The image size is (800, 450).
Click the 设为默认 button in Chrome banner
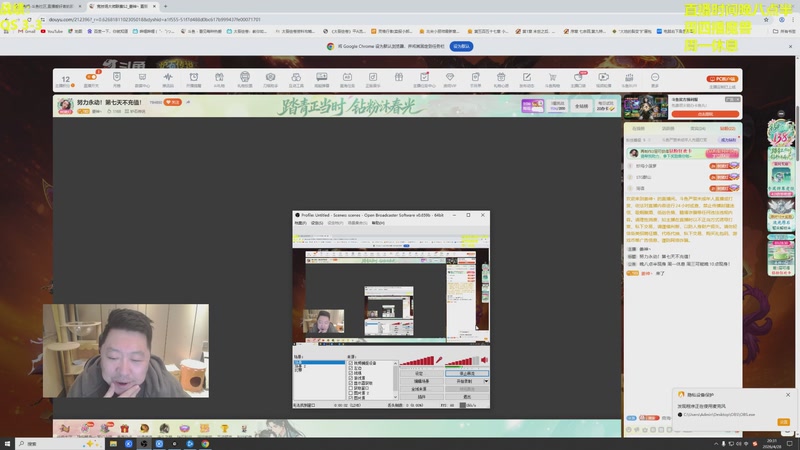click(x=461, y=46)
